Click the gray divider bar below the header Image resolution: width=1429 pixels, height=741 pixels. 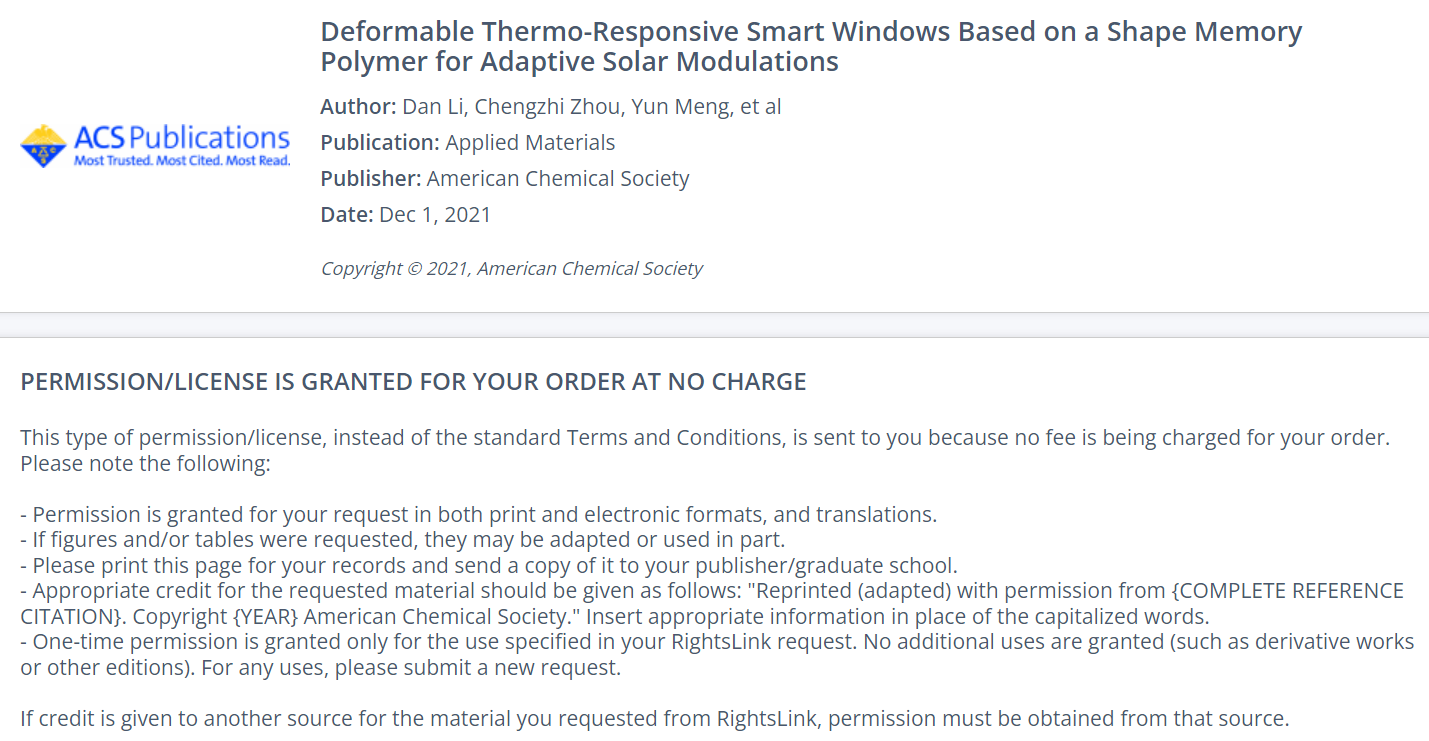pyautogui.click(x=714, y=325)
